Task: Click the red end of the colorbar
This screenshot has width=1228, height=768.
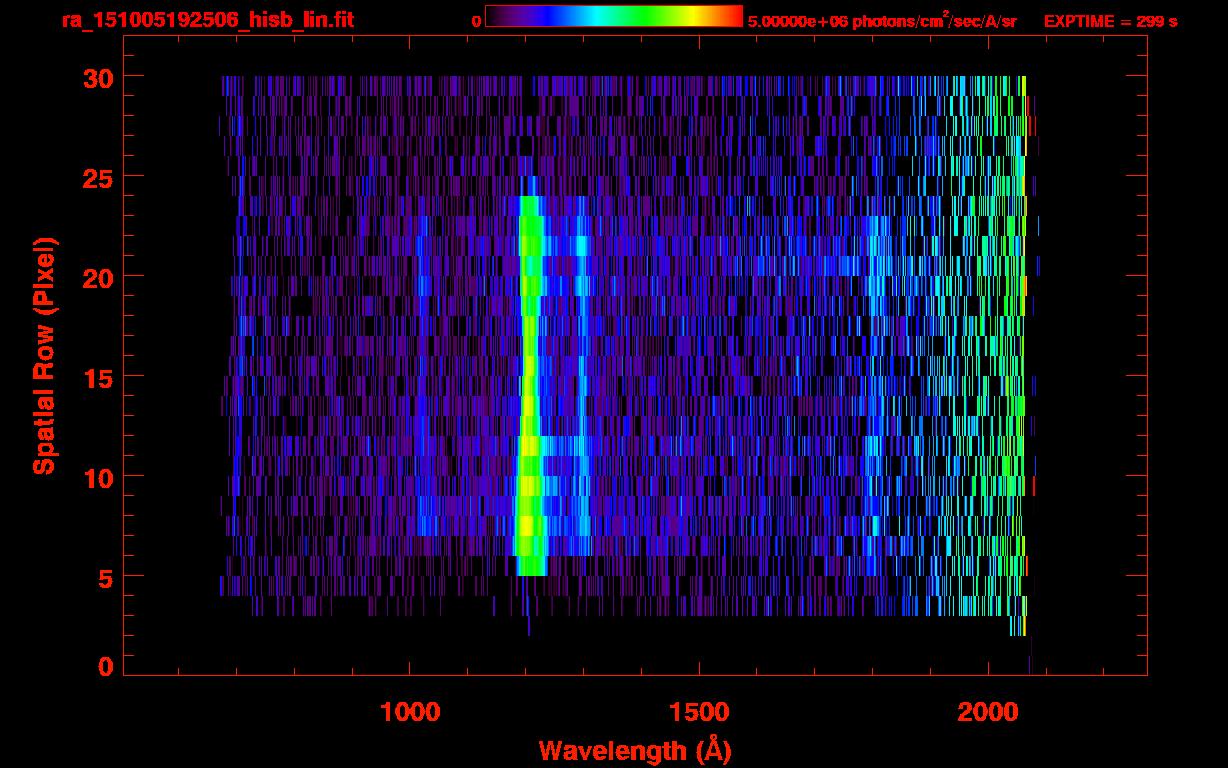Action: point(735,16)
